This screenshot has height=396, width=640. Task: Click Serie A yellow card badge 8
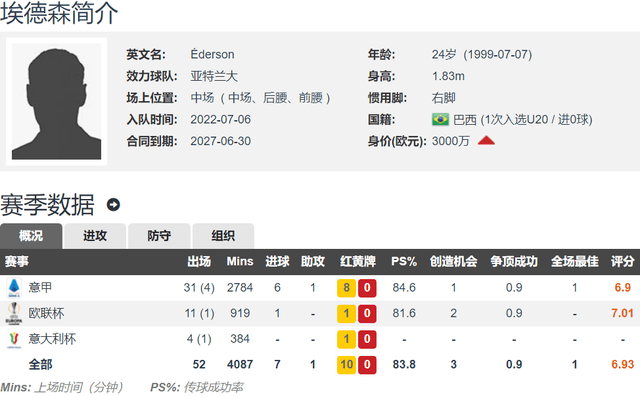(x=347, y=288)
